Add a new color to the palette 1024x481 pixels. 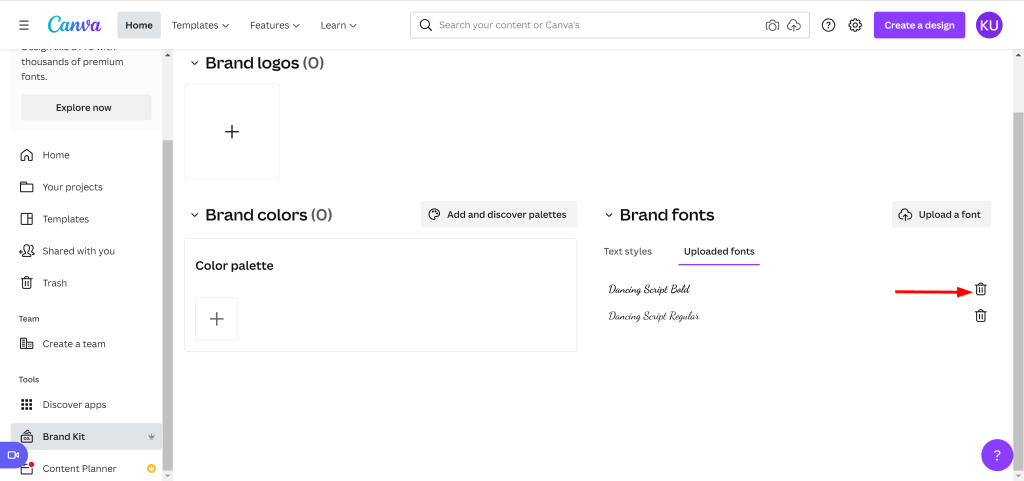pos(216,319)
